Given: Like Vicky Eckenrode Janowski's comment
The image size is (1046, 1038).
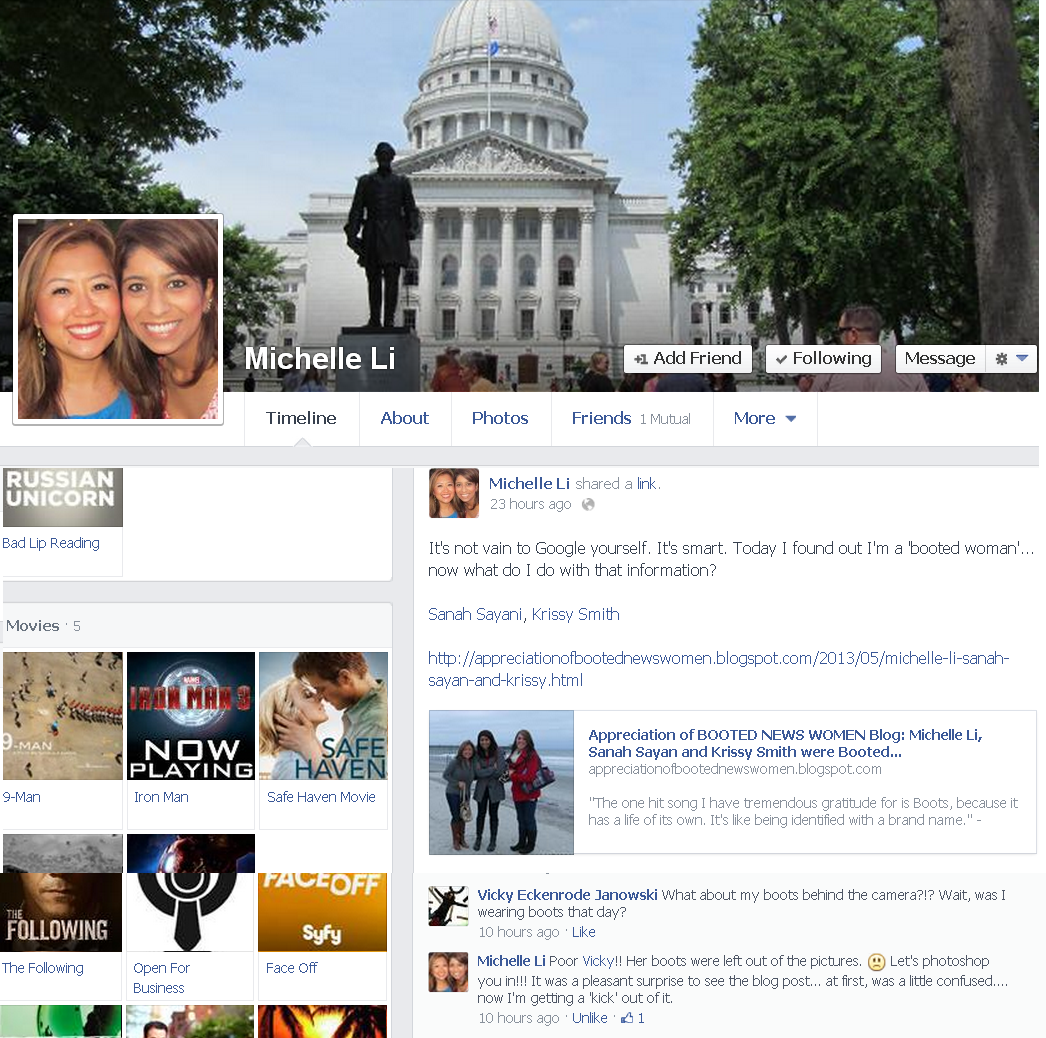Looking at the screenshot, I should pos(584,932).
